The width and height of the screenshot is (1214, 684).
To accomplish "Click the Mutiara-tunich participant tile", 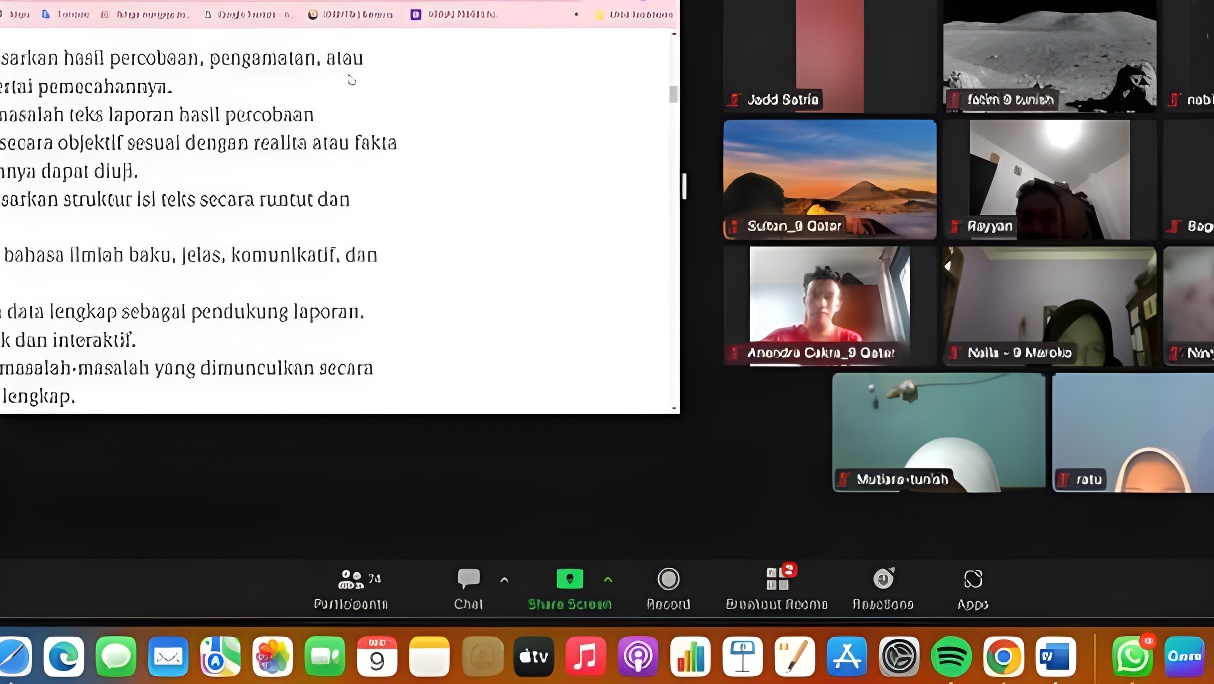I will (x=938, y=432).
